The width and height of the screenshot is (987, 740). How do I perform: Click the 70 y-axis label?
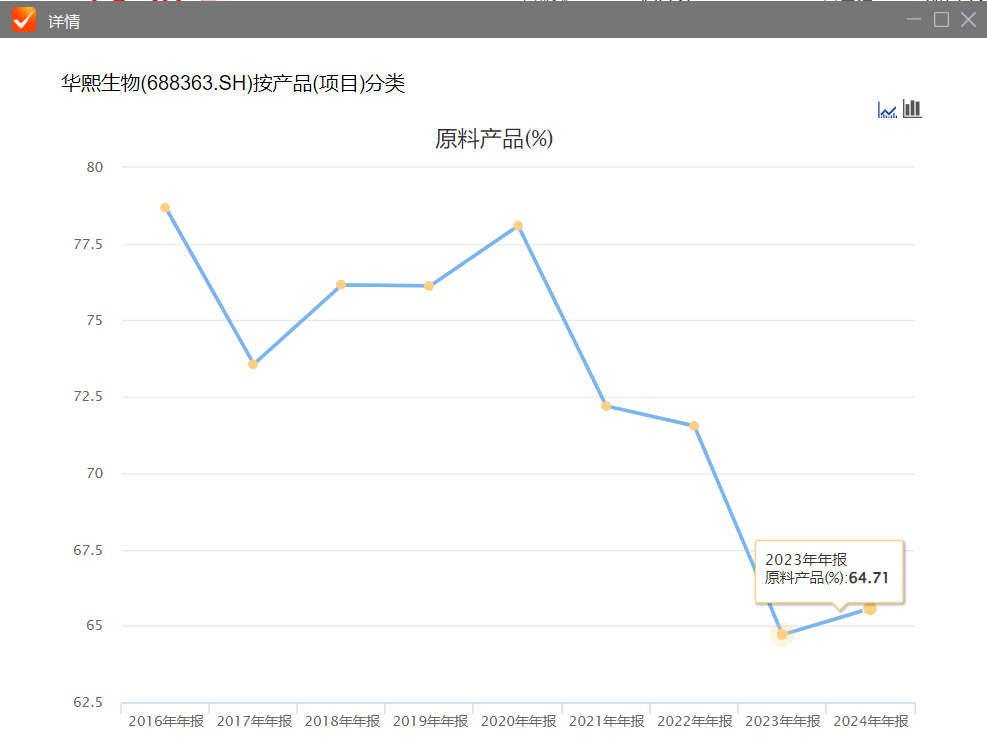click(94, 473)
